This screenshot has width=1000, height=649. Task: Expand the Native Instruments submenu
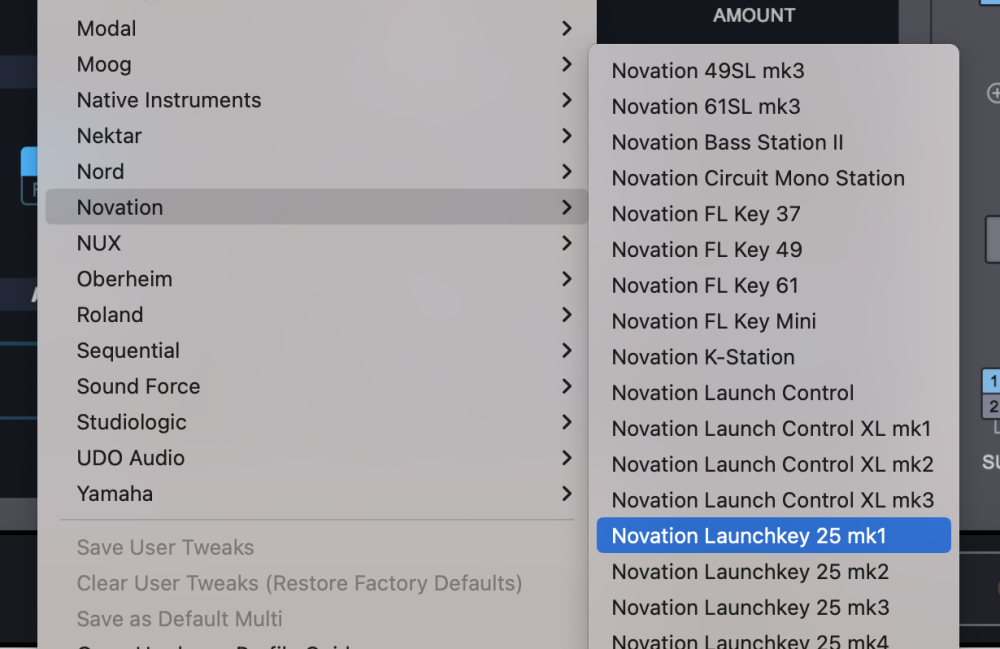tap(169, 101)
